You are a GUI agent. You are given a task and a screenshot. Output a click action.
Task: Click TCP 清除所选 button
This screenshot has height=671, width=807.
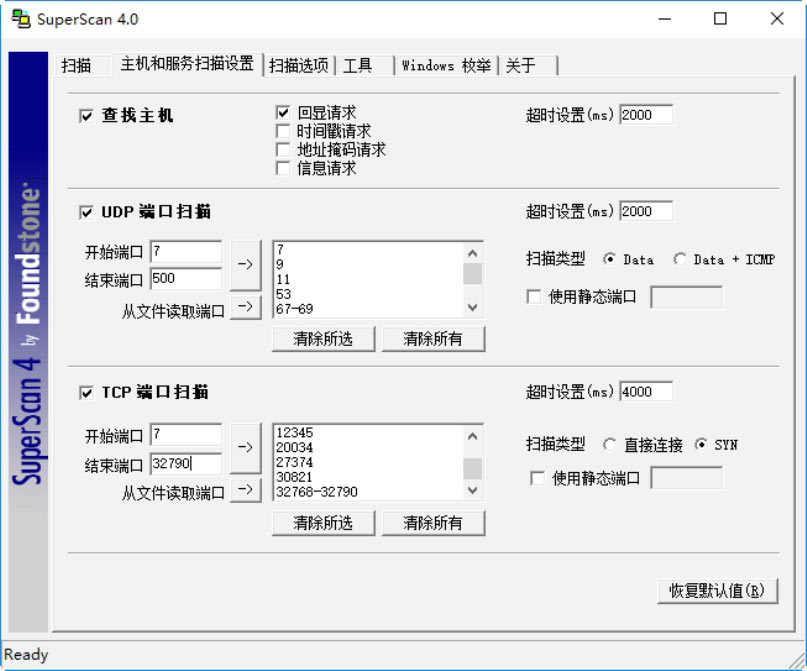pyautogui.click(x=323, y=523)
